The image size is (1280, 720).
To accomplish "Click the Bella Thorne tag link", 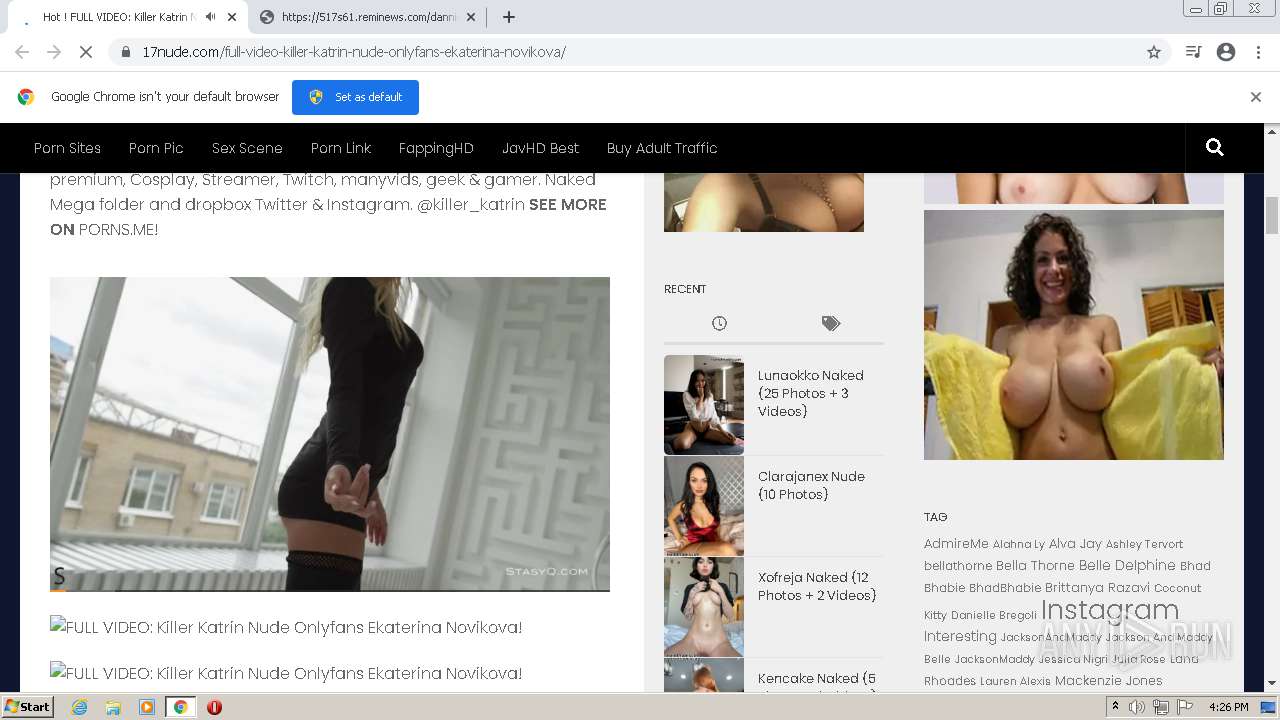I will point(1035,566).
